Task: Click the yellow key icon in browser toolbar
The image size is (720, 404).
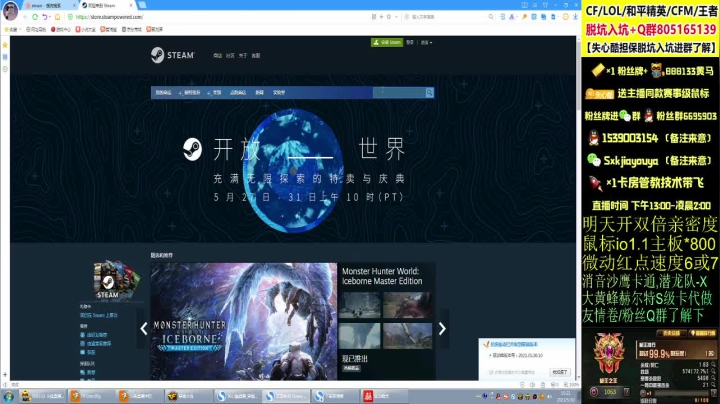Action: (x=524, y=17)
